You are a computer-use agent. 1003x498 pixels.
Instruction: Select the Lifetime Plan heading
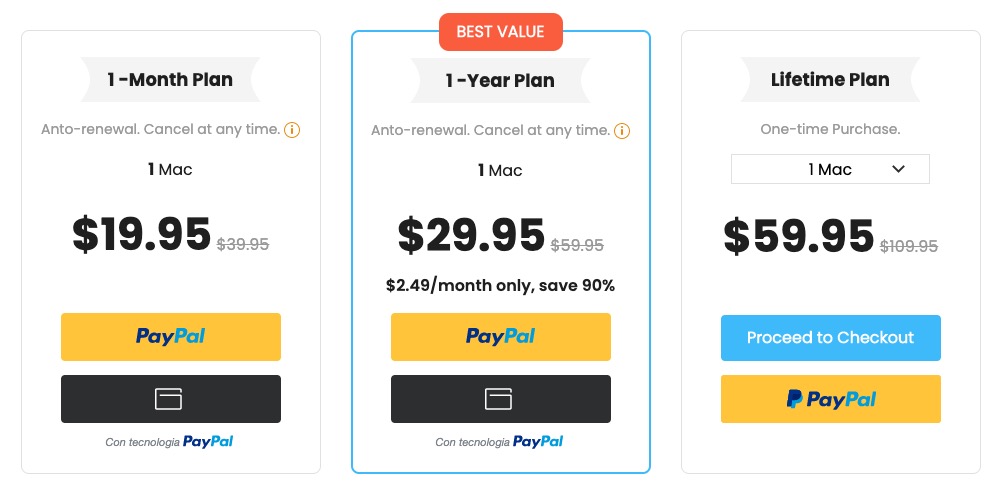[x=830, y=80]
